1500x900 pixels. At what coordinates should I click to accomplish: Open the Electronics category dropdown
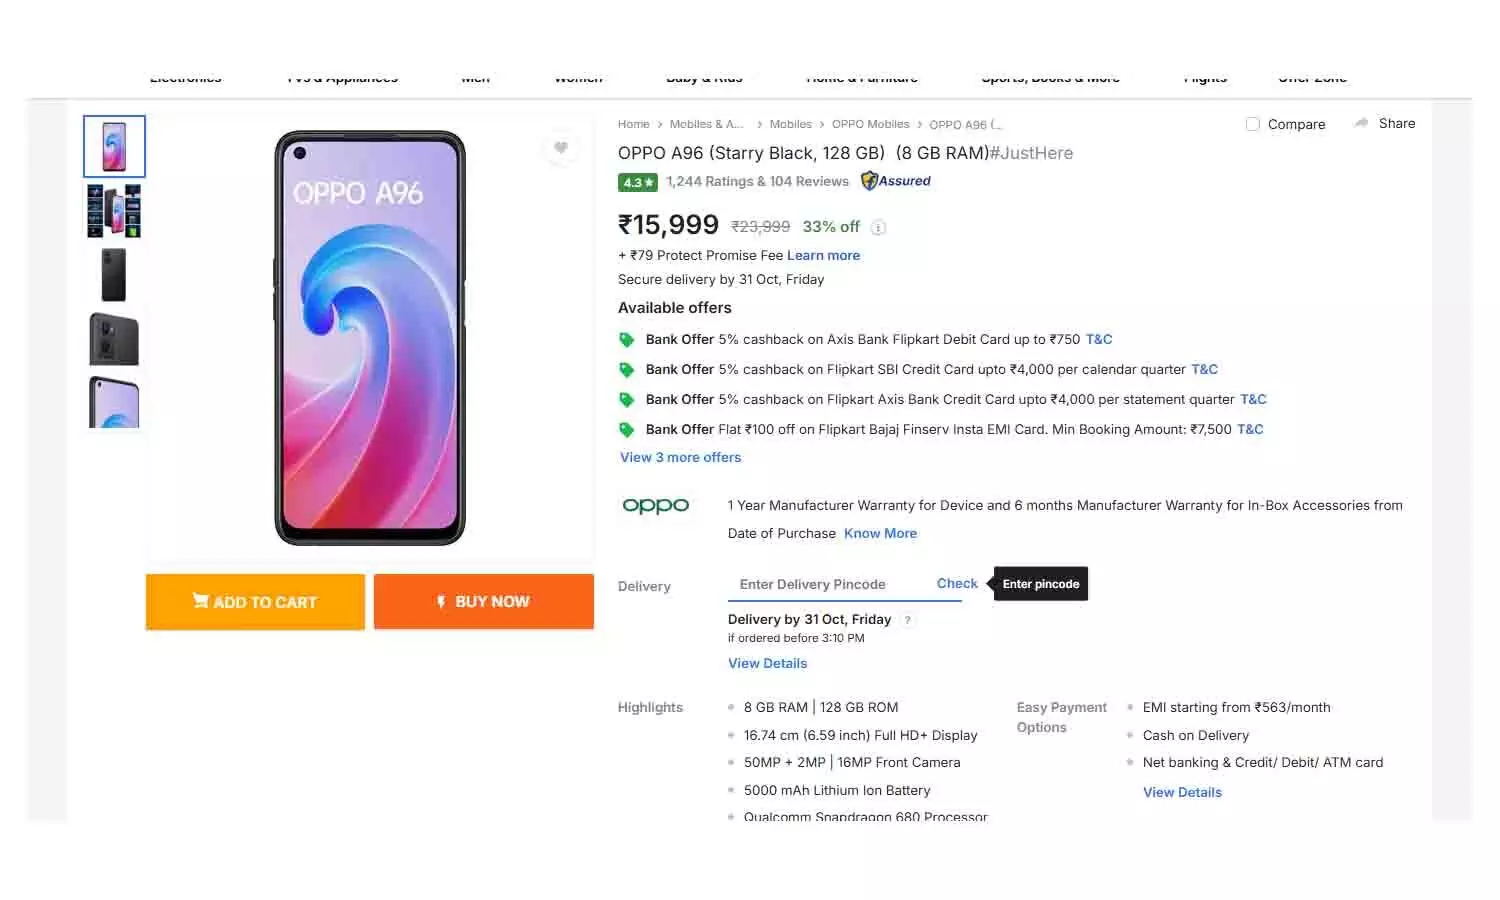185,77
